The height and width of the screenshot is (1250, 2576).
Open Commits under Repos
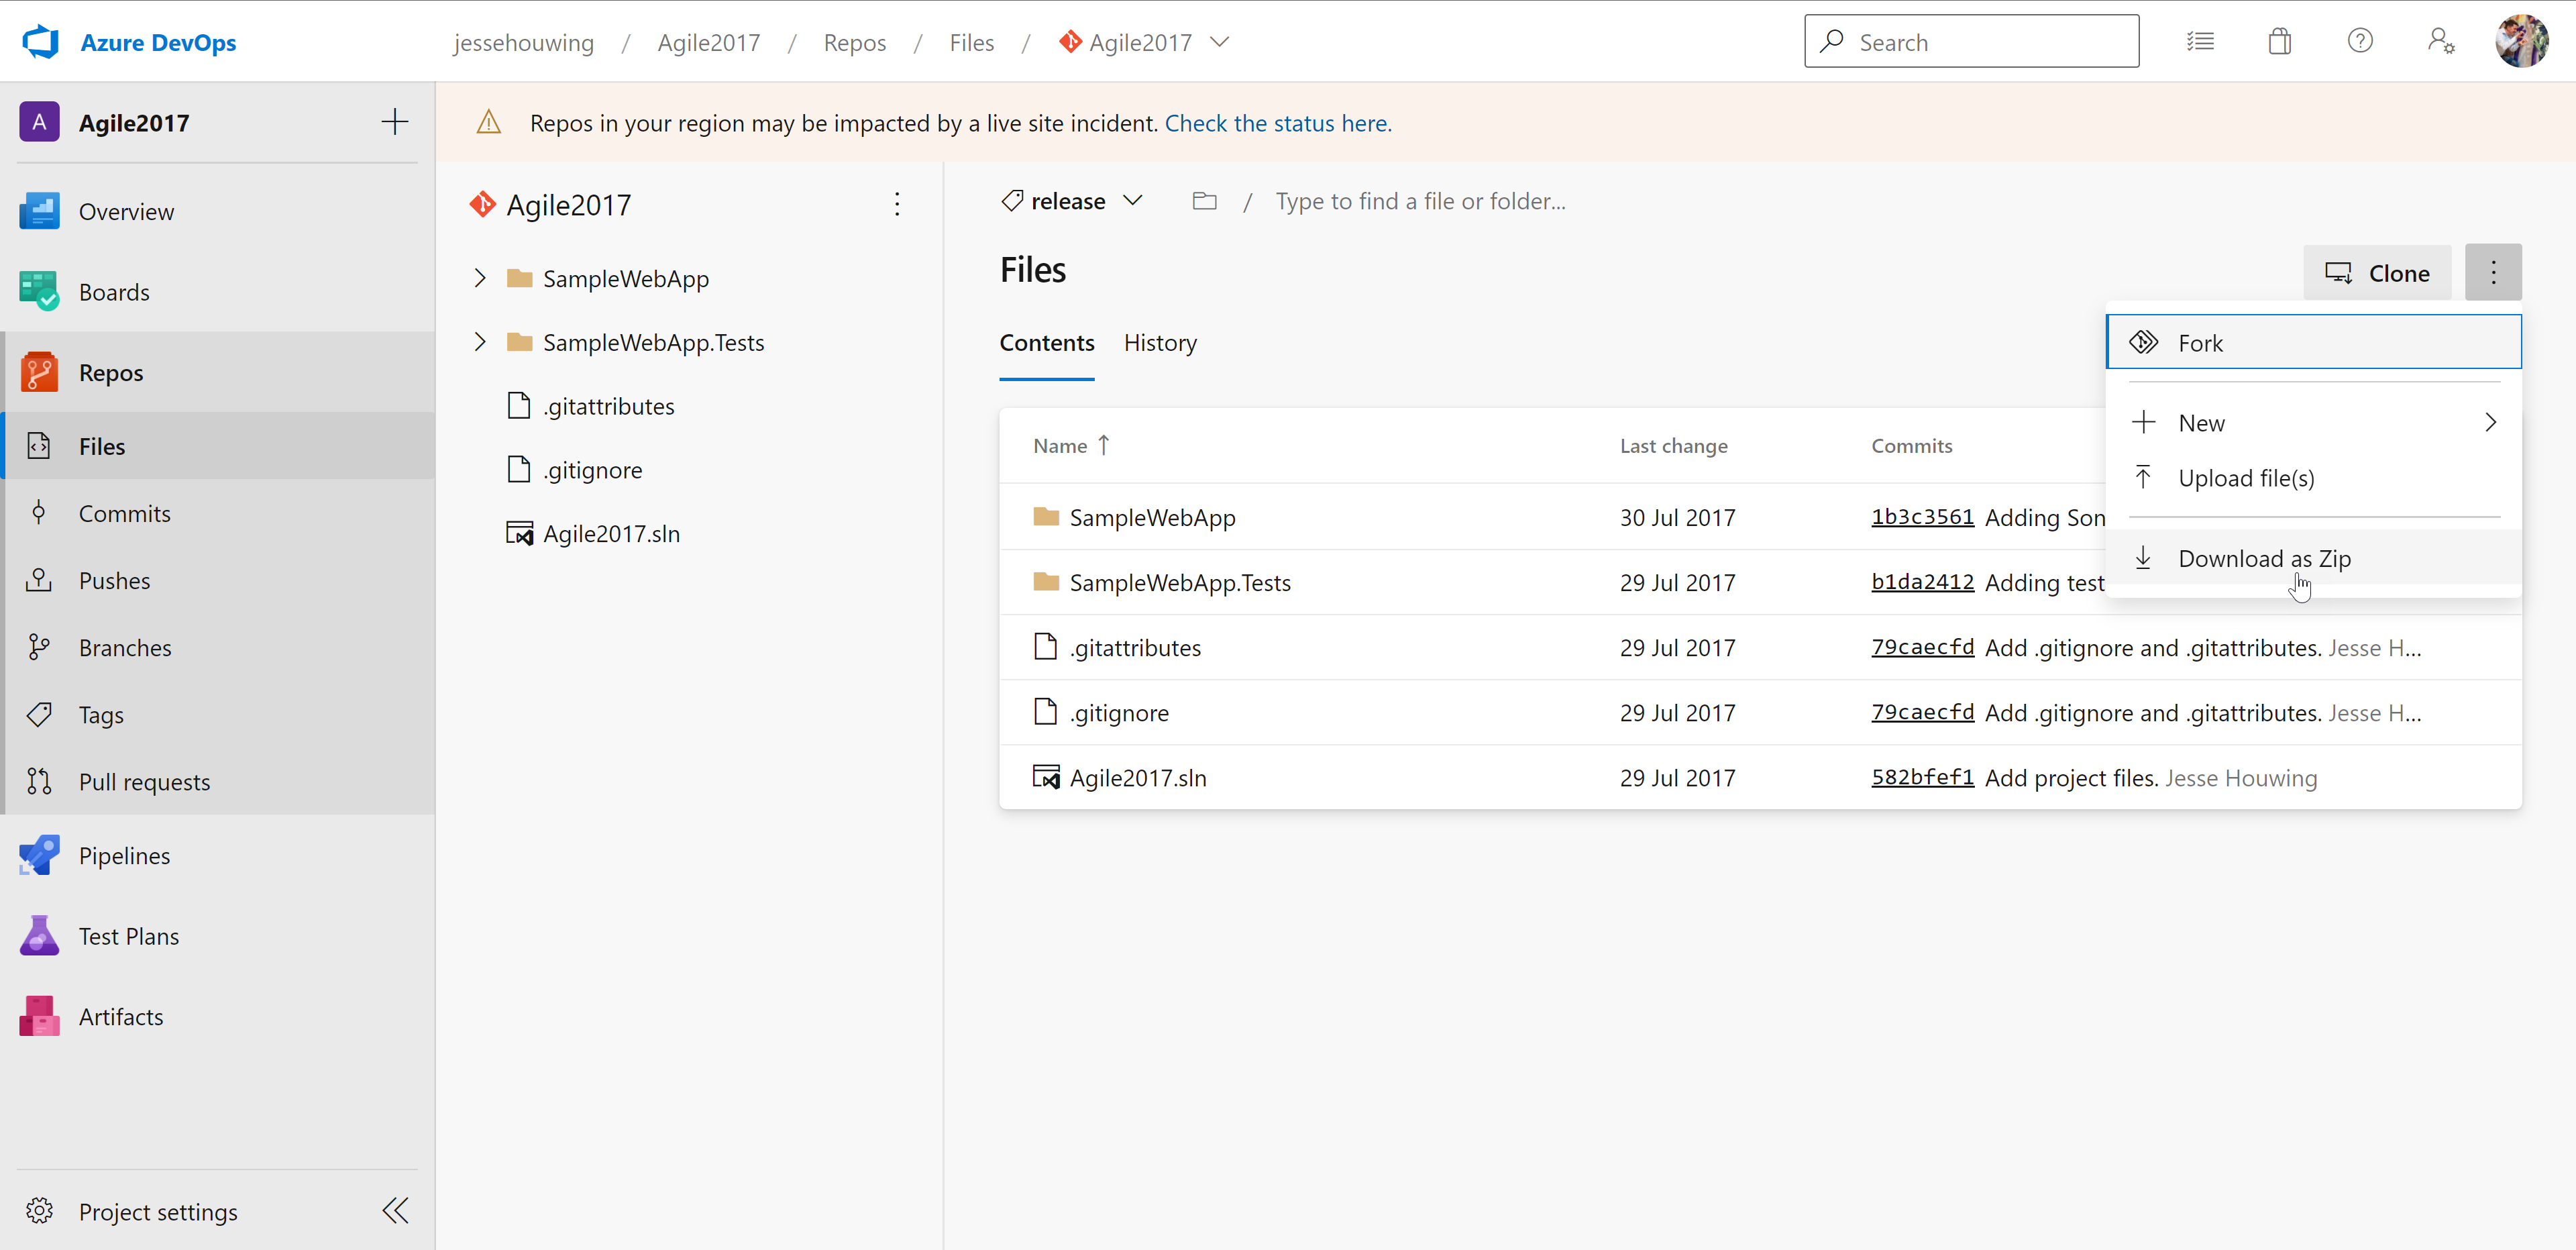tap(218, 513)
